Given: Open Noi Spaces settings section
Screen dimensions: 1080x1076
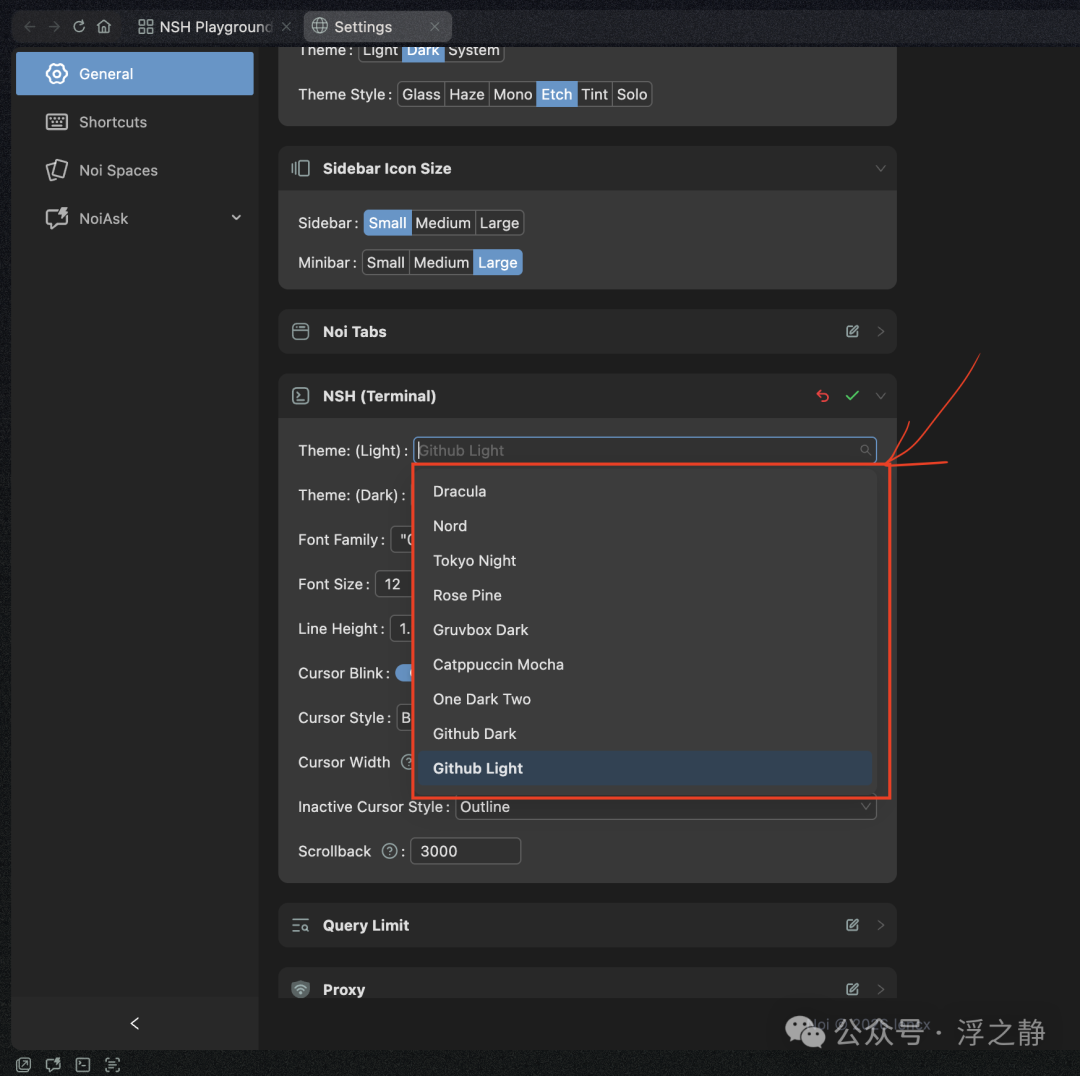Looking at the screenshot, I should [135, 170].
